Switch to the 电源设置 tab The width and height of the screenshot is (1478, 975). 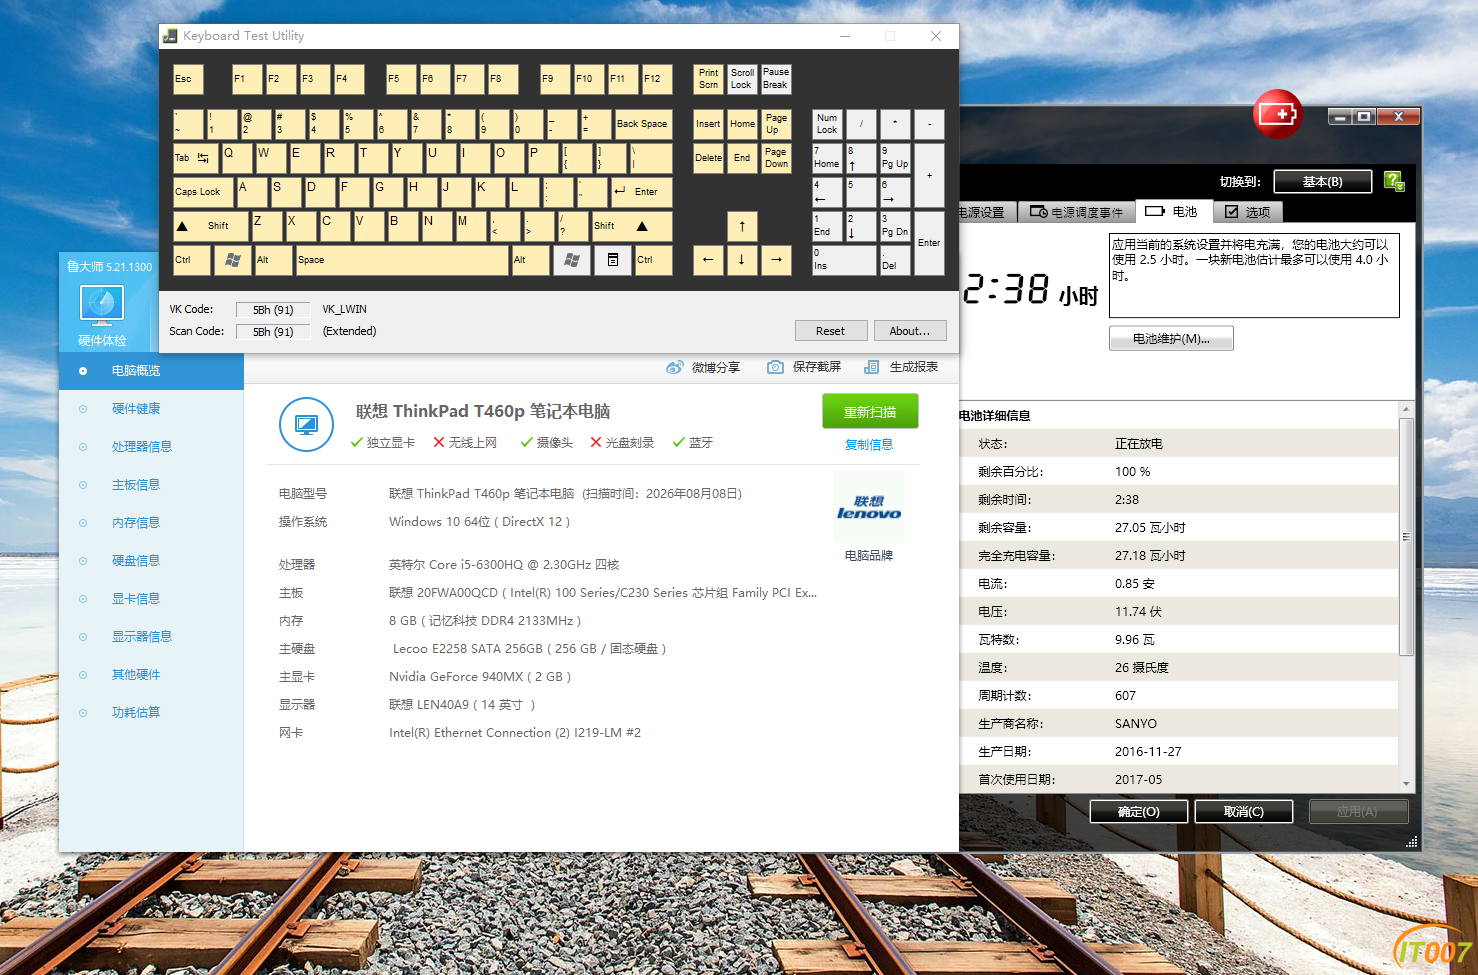tap(987, 212)
